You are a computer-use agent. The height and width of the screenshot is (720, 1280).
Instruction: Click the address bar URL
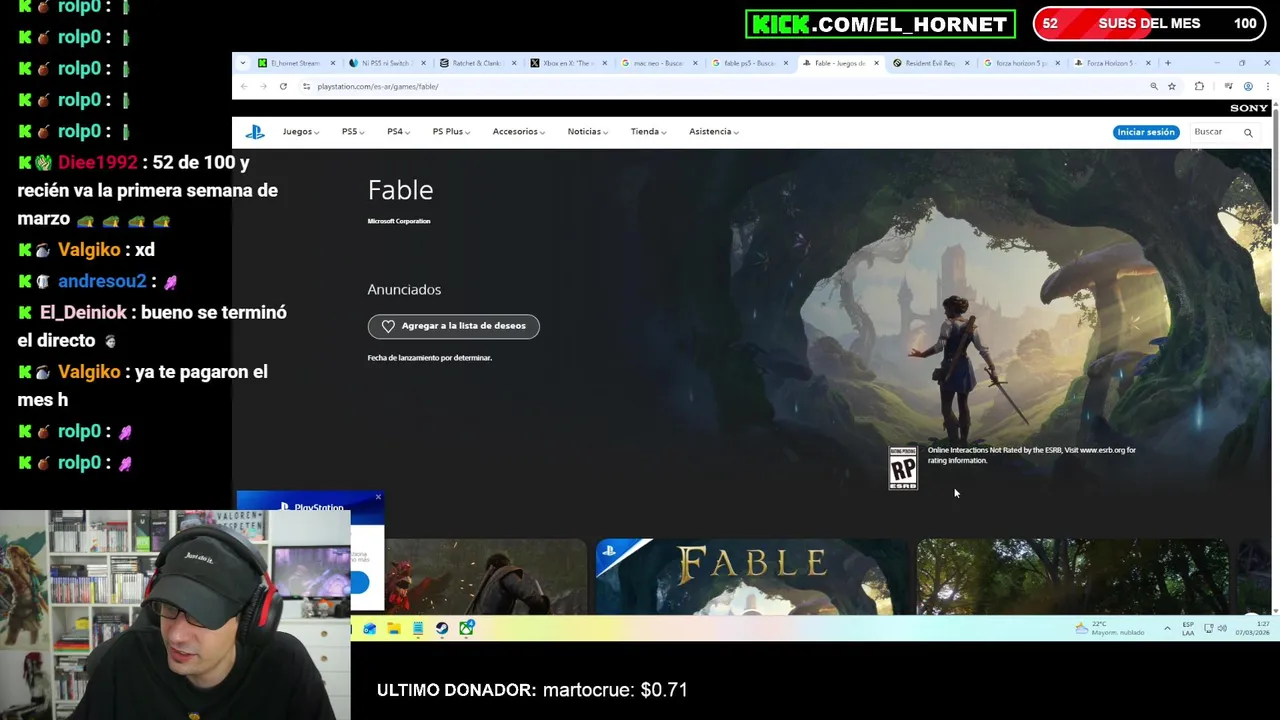(378, 87)
